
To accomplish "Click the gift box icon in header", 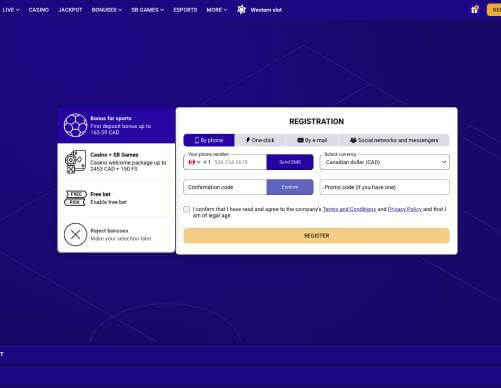I will (x=475, y=10).
